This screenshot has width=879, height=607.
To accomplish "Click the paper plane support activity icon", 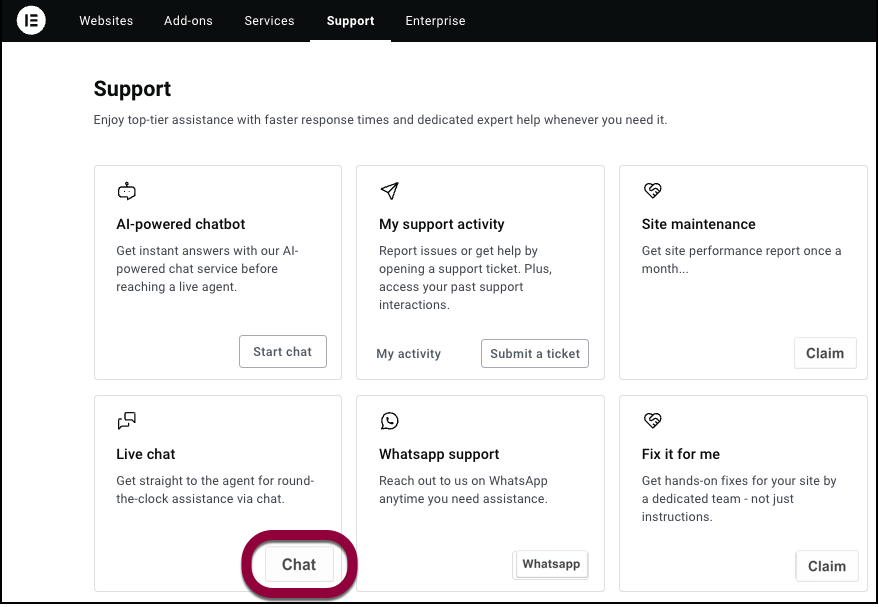I will [389, 191].
